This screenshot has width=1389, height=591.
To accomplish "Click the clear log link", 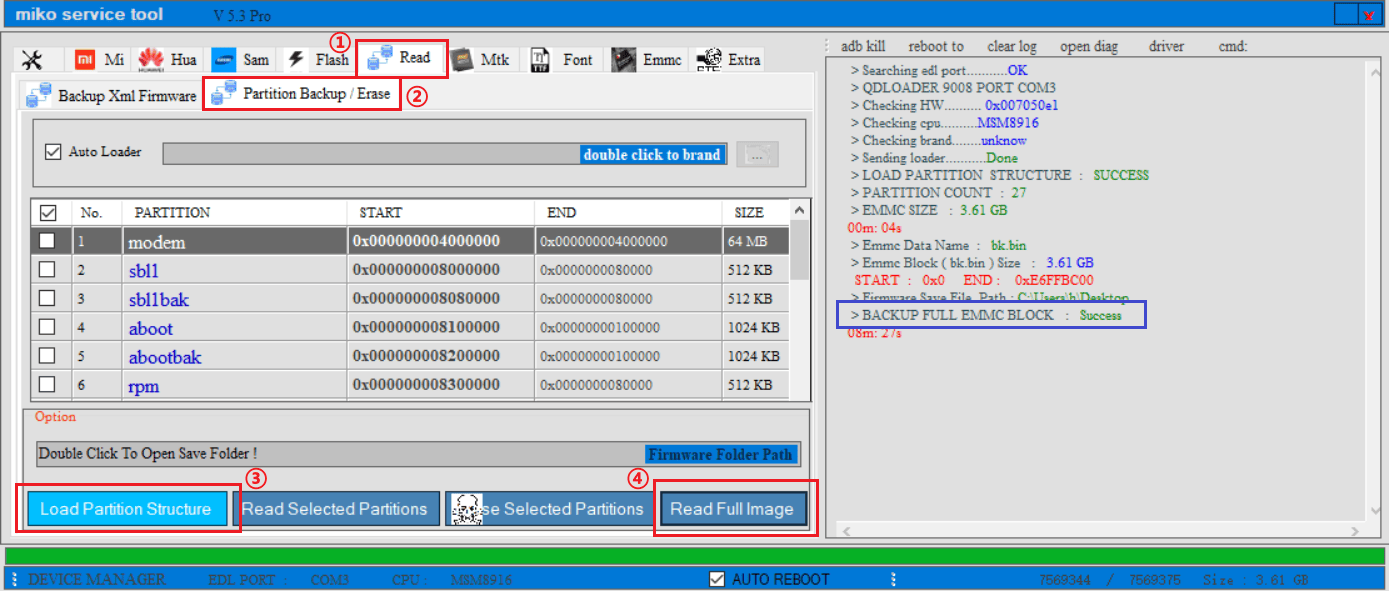I will [1012, 47].
